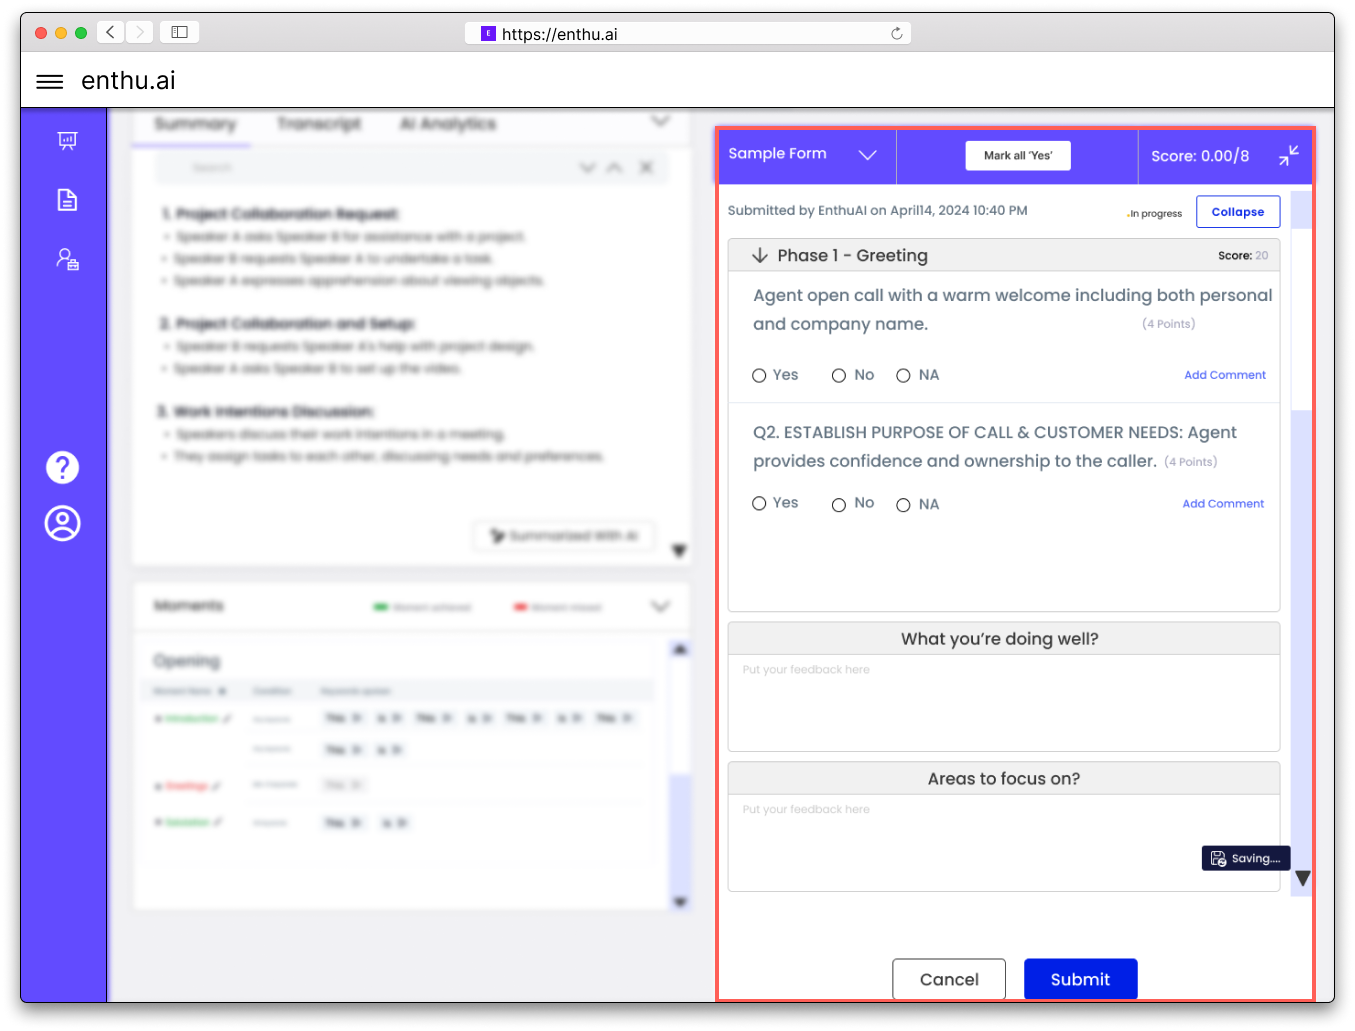Select Yes for warm welcome question

point(759,376)
